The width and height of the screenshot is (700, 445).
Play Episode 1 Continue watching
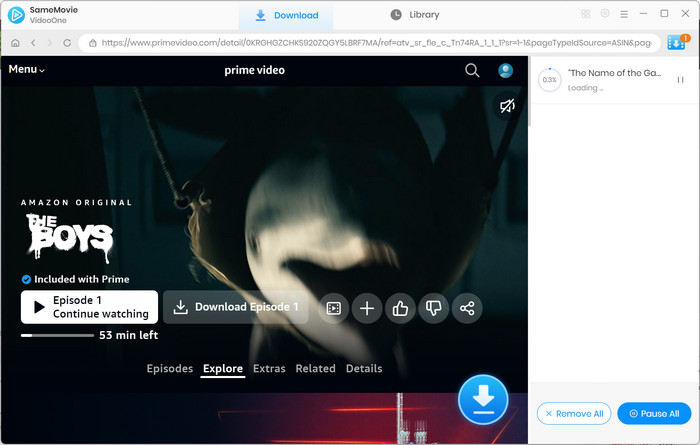coord(89,307)
